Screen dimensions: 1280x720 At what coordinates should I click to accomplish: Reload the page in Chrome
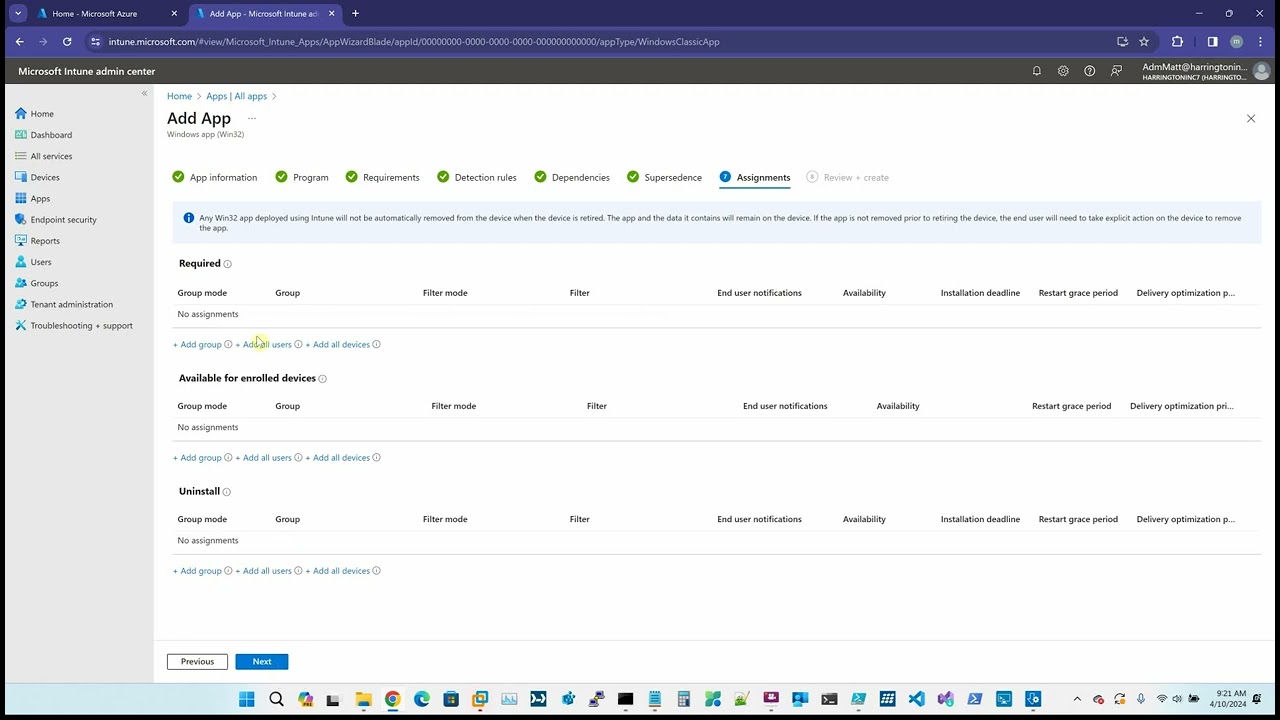(x=67, y=42)
